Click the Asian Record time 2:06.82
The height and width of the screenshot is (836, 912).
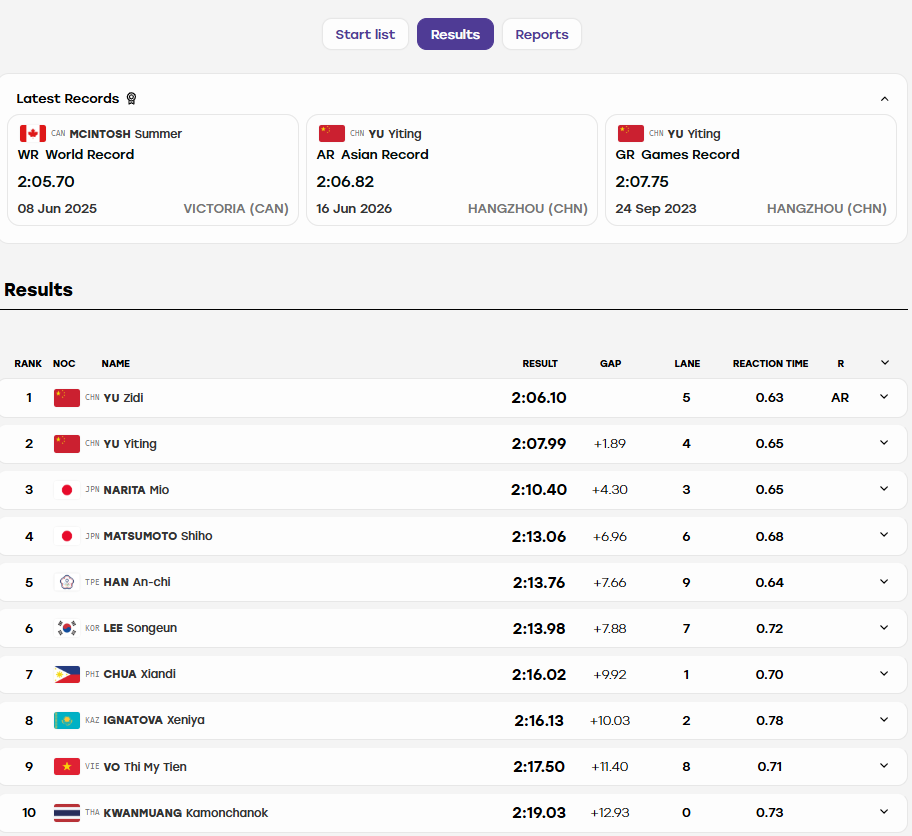345,182
